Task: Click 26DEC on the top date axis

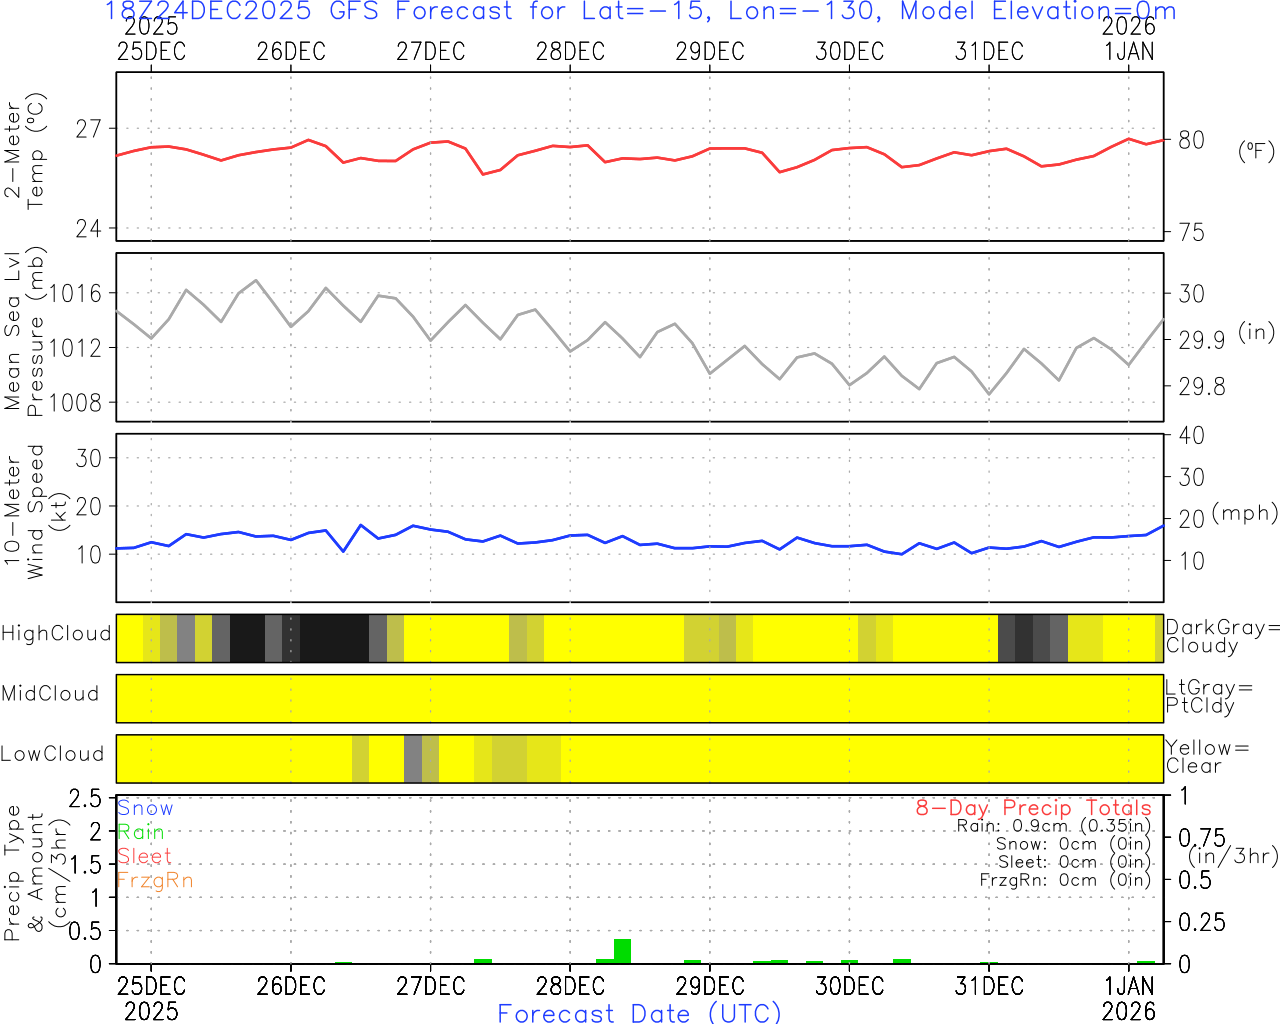Action: 291,52
